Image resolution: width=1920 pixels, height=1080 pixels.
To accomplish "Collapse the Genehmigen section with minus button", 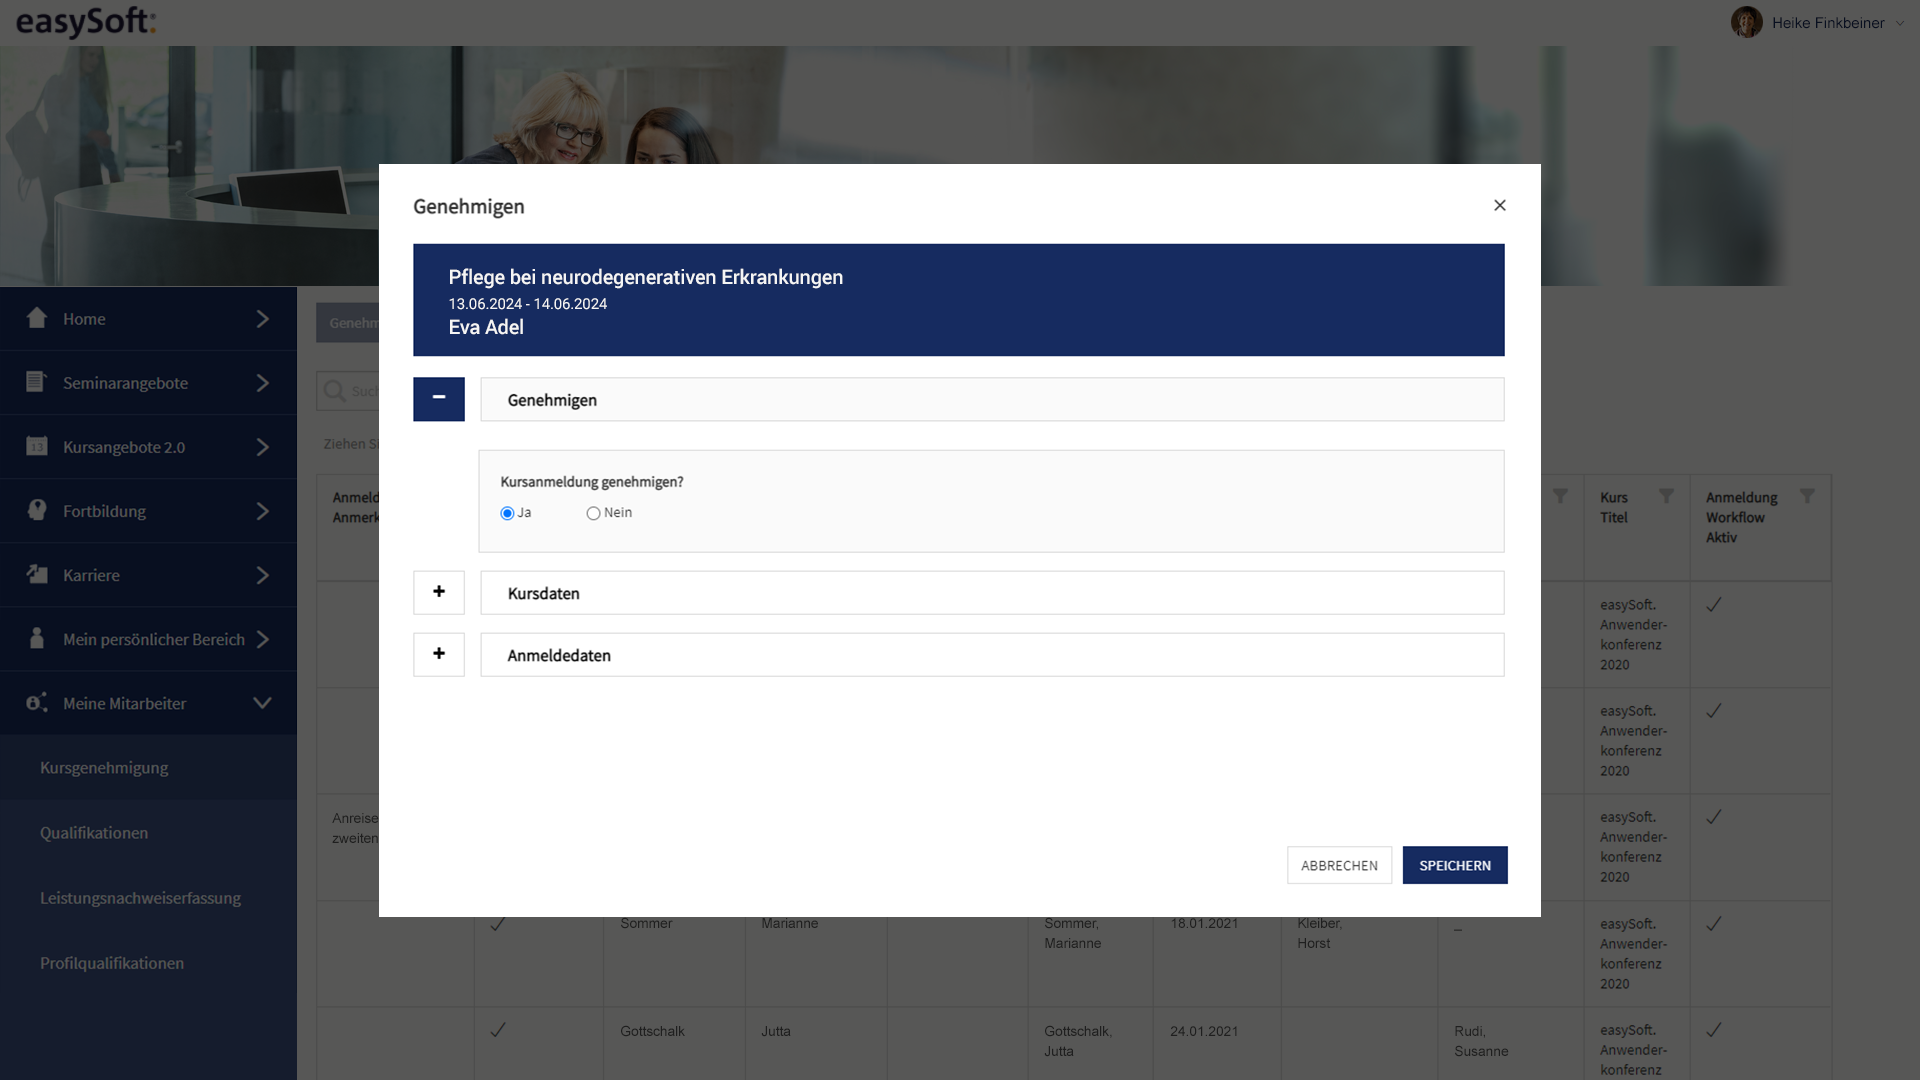I will coord(439,398).
